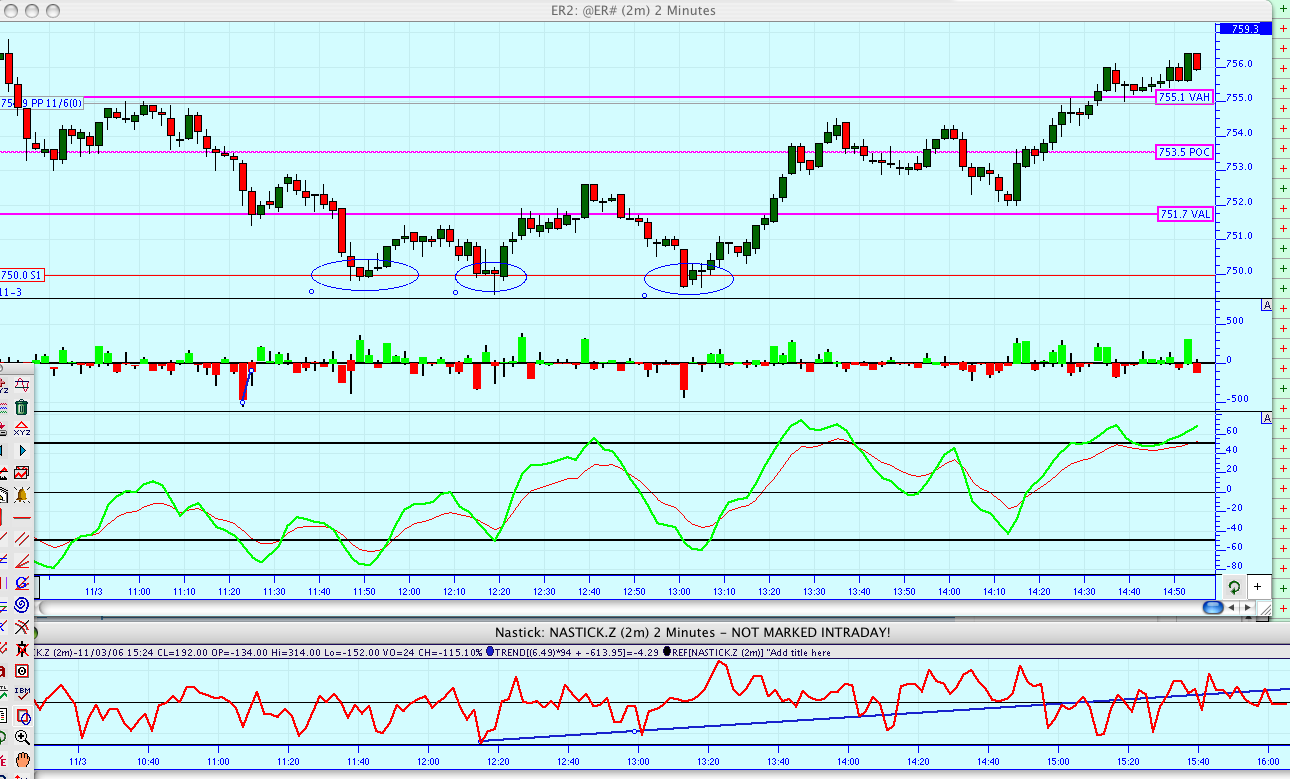
Task: Select the horizontal red line drawing tool
Action: 21,518
